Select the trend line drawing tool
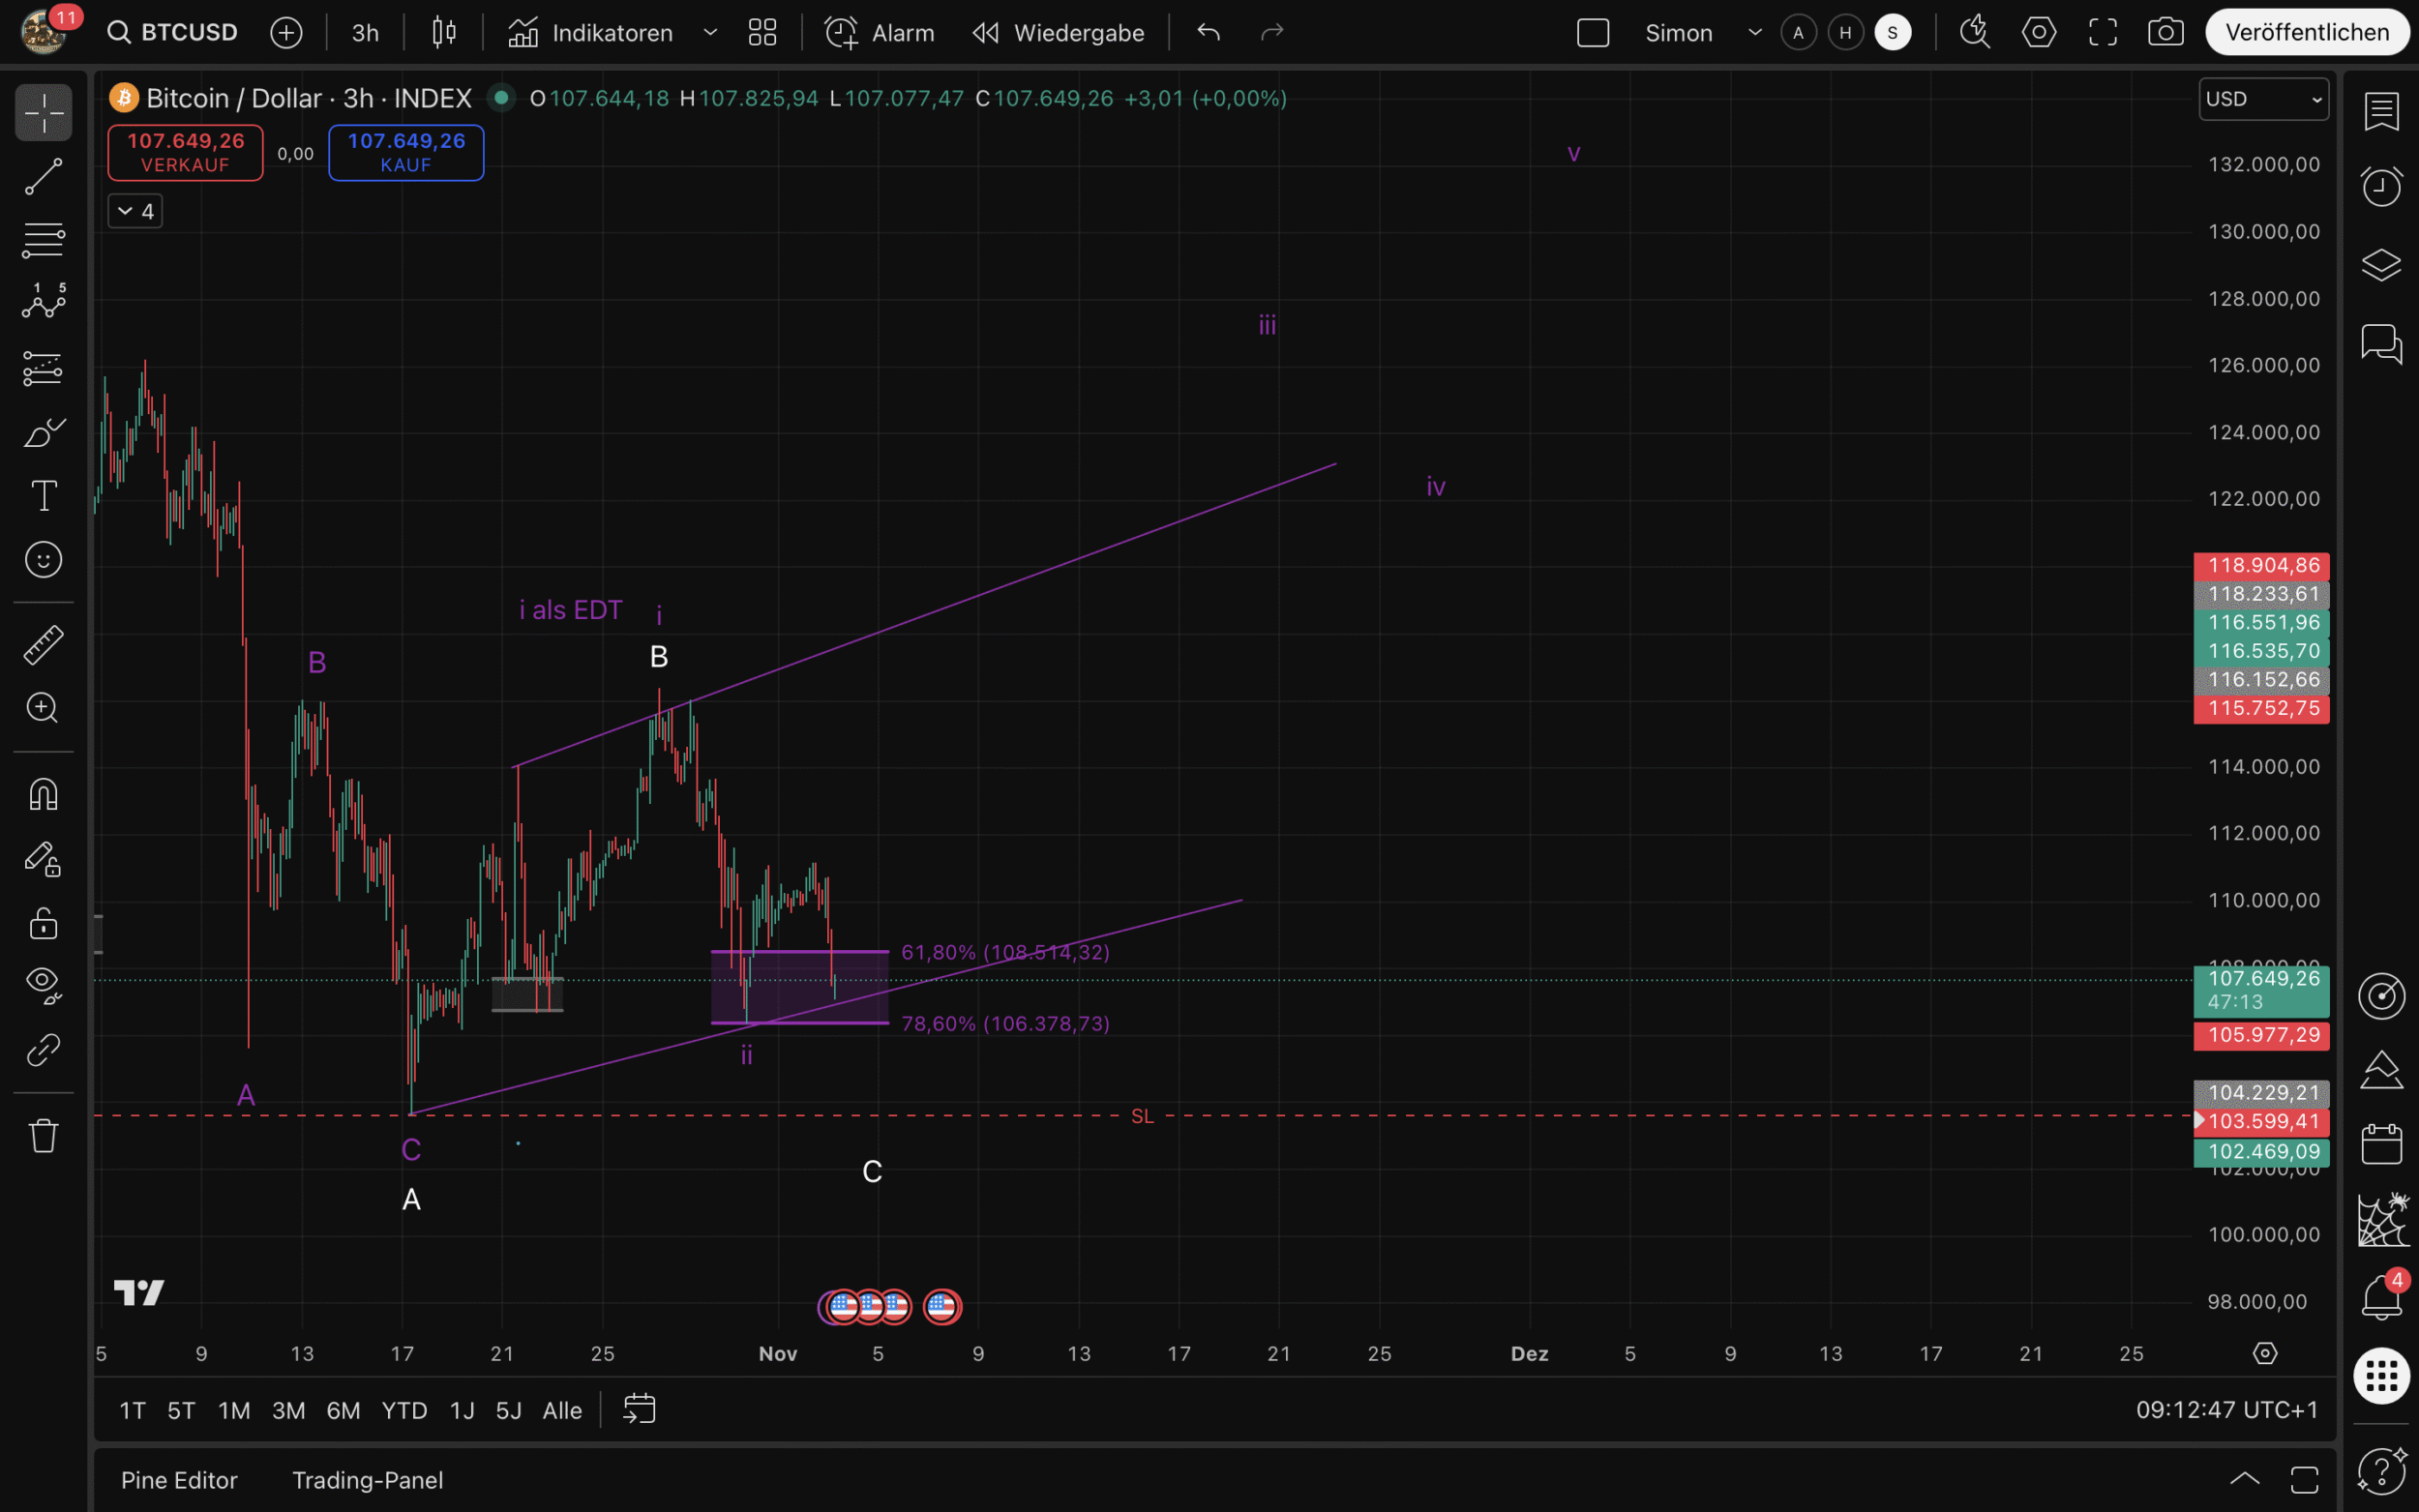This screenshot has width=2419, height=1512. [43, 176]
